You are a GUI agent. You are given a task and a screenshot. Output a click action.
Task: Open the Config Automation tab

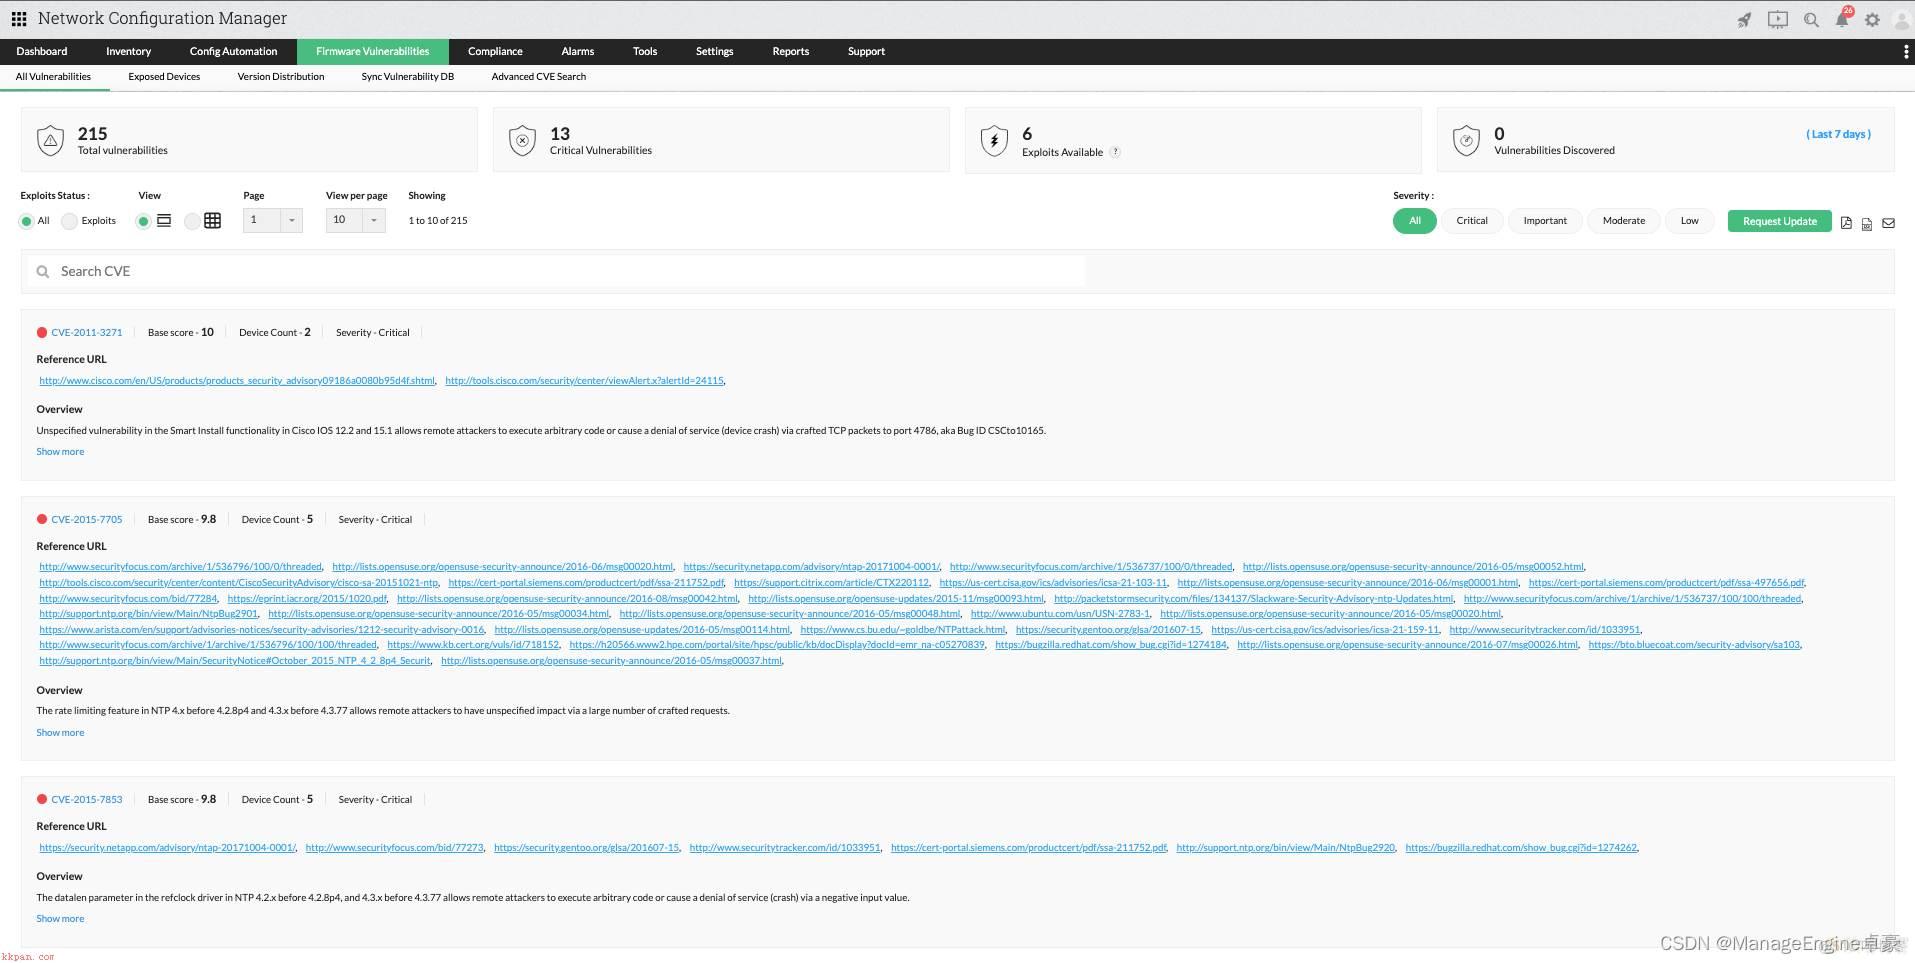point(233,52)
